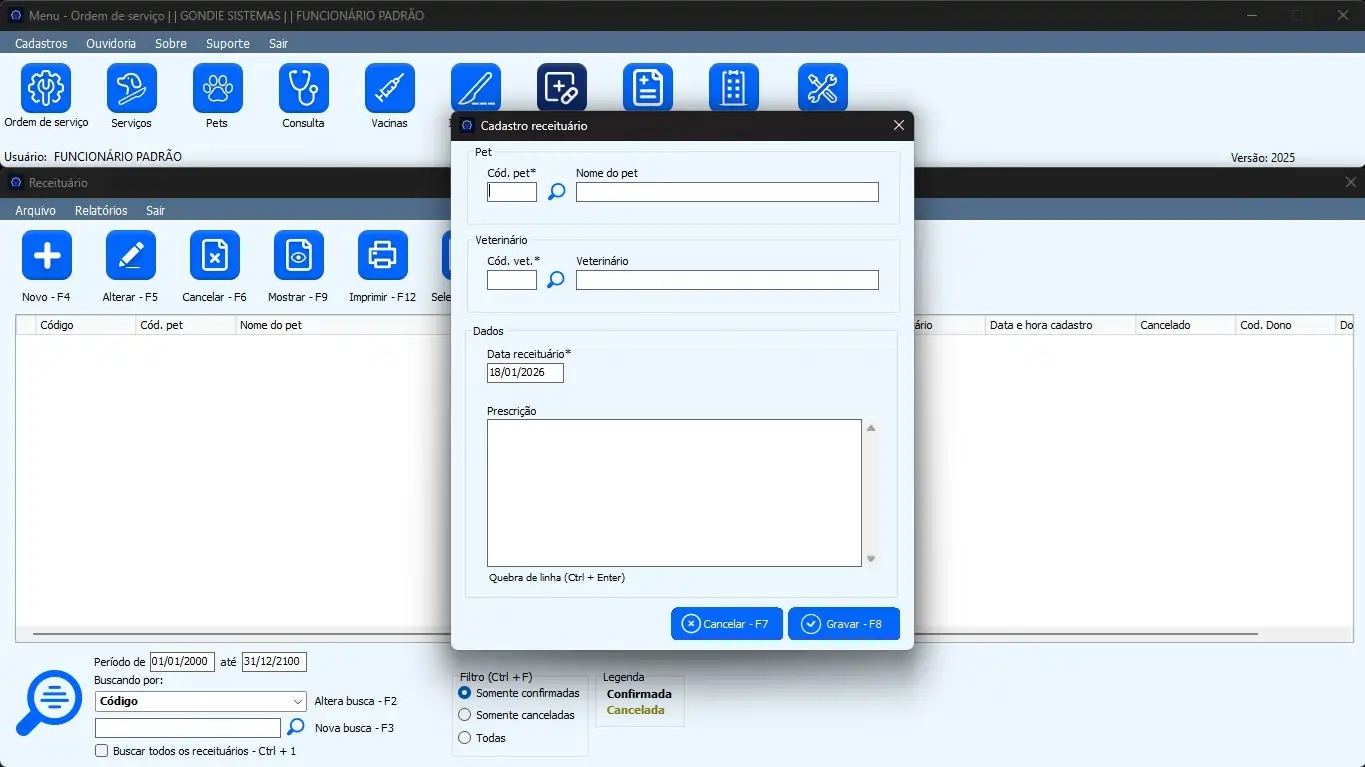This screenshot has width=1365, height=767.
Task: Open the Arquivo menu
Action: click(35, 211)
